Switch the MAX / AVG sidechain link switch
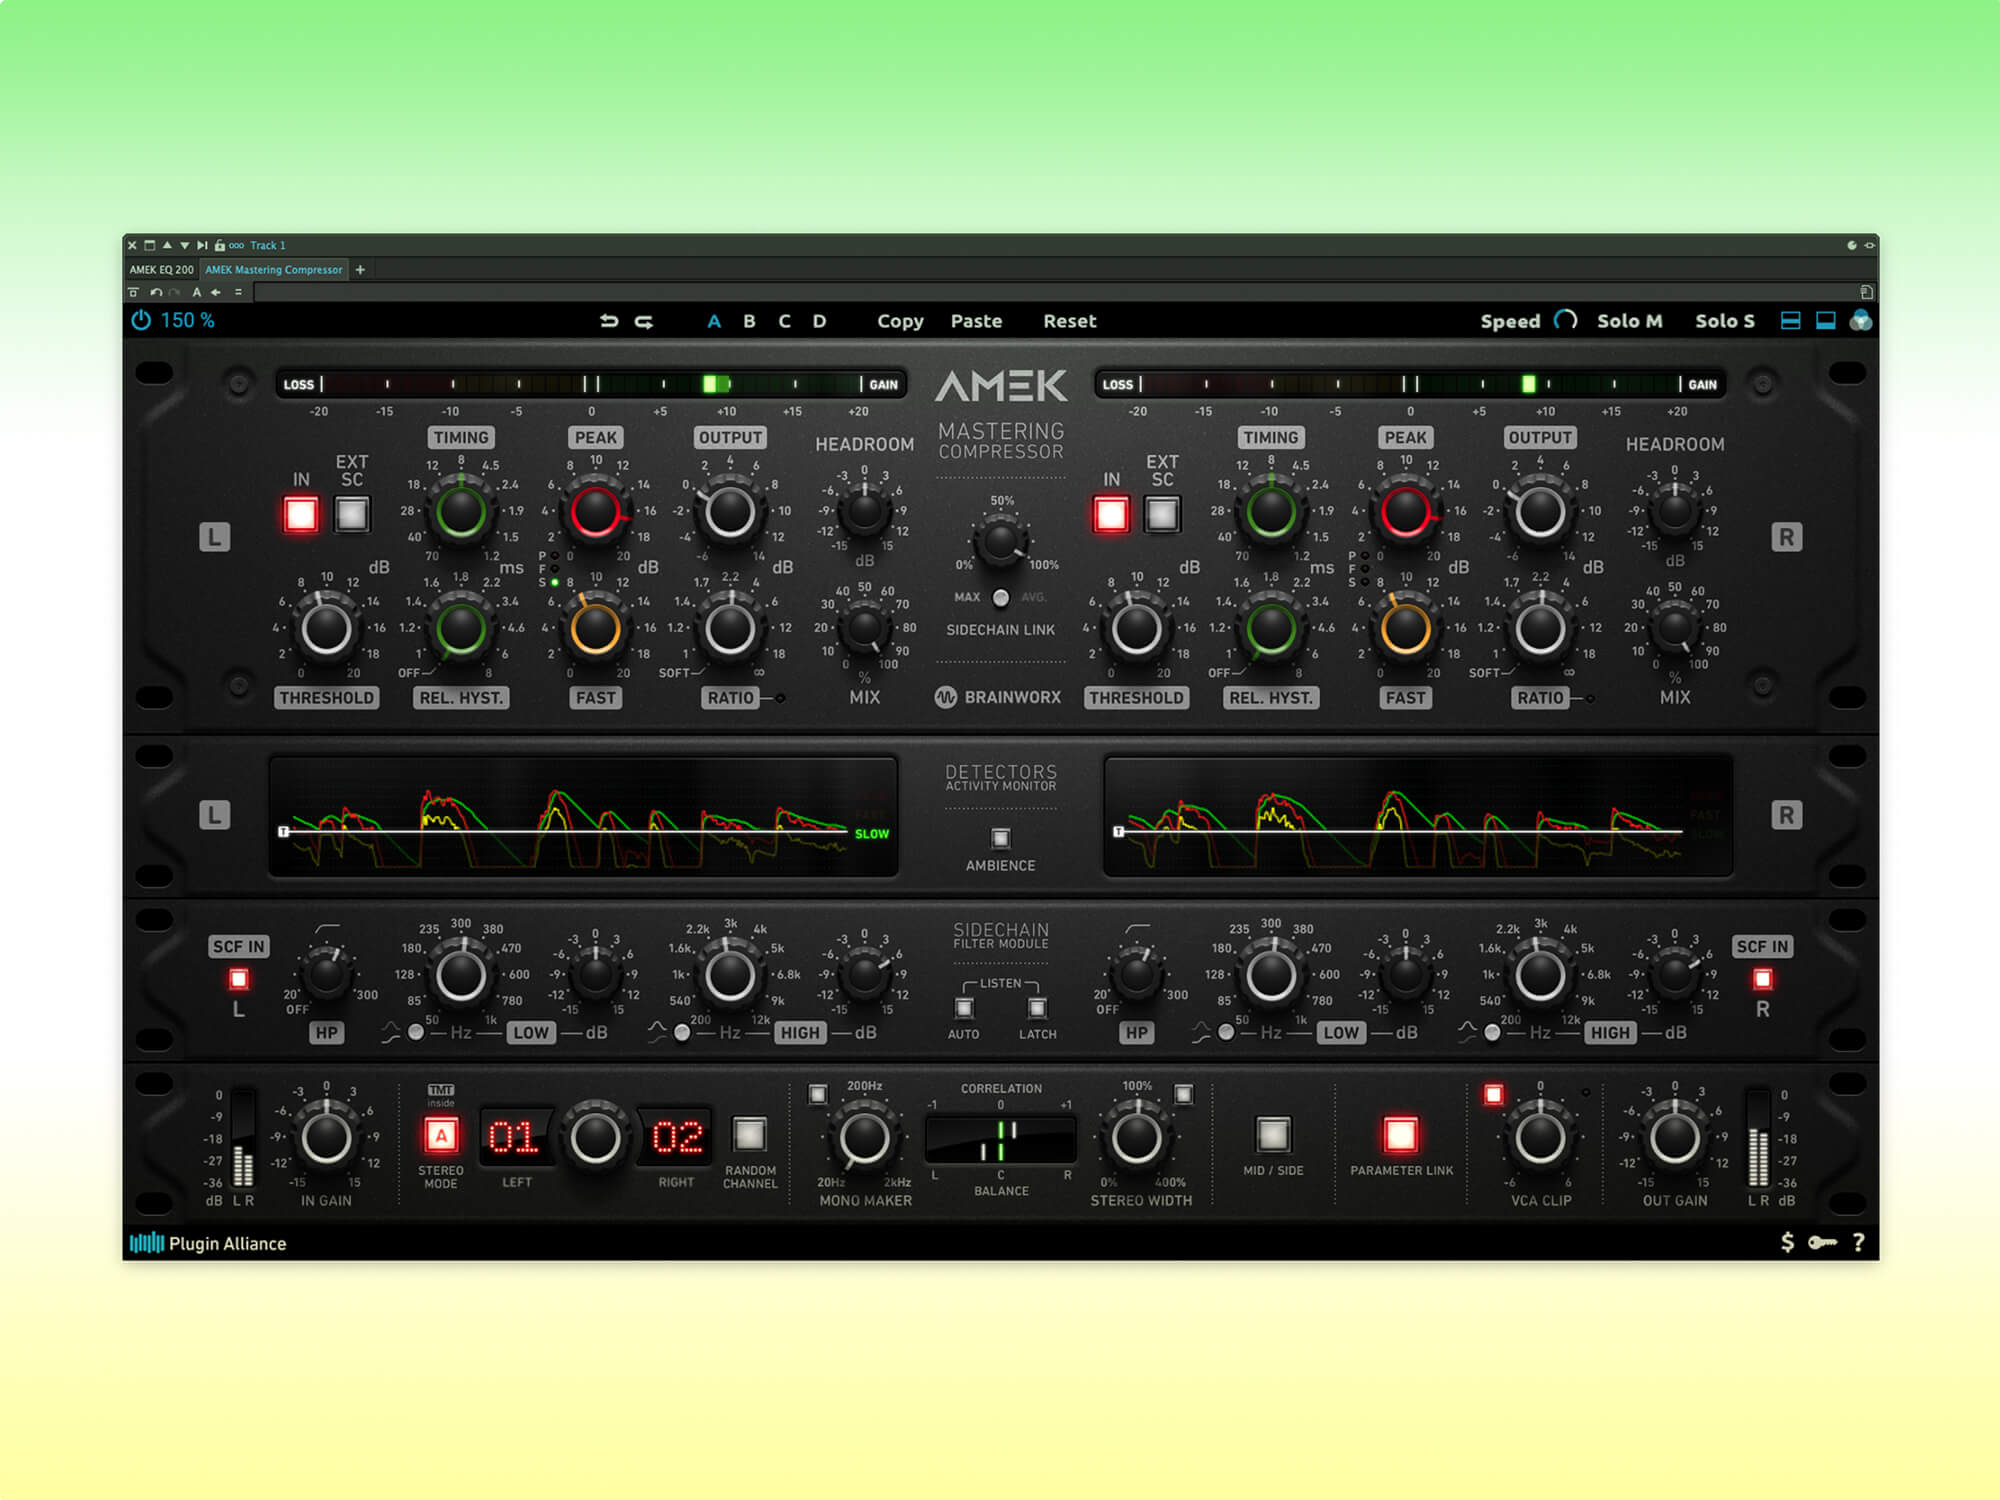The width and height of the screenshot is (2000, 1500). tap(1000, 597)
